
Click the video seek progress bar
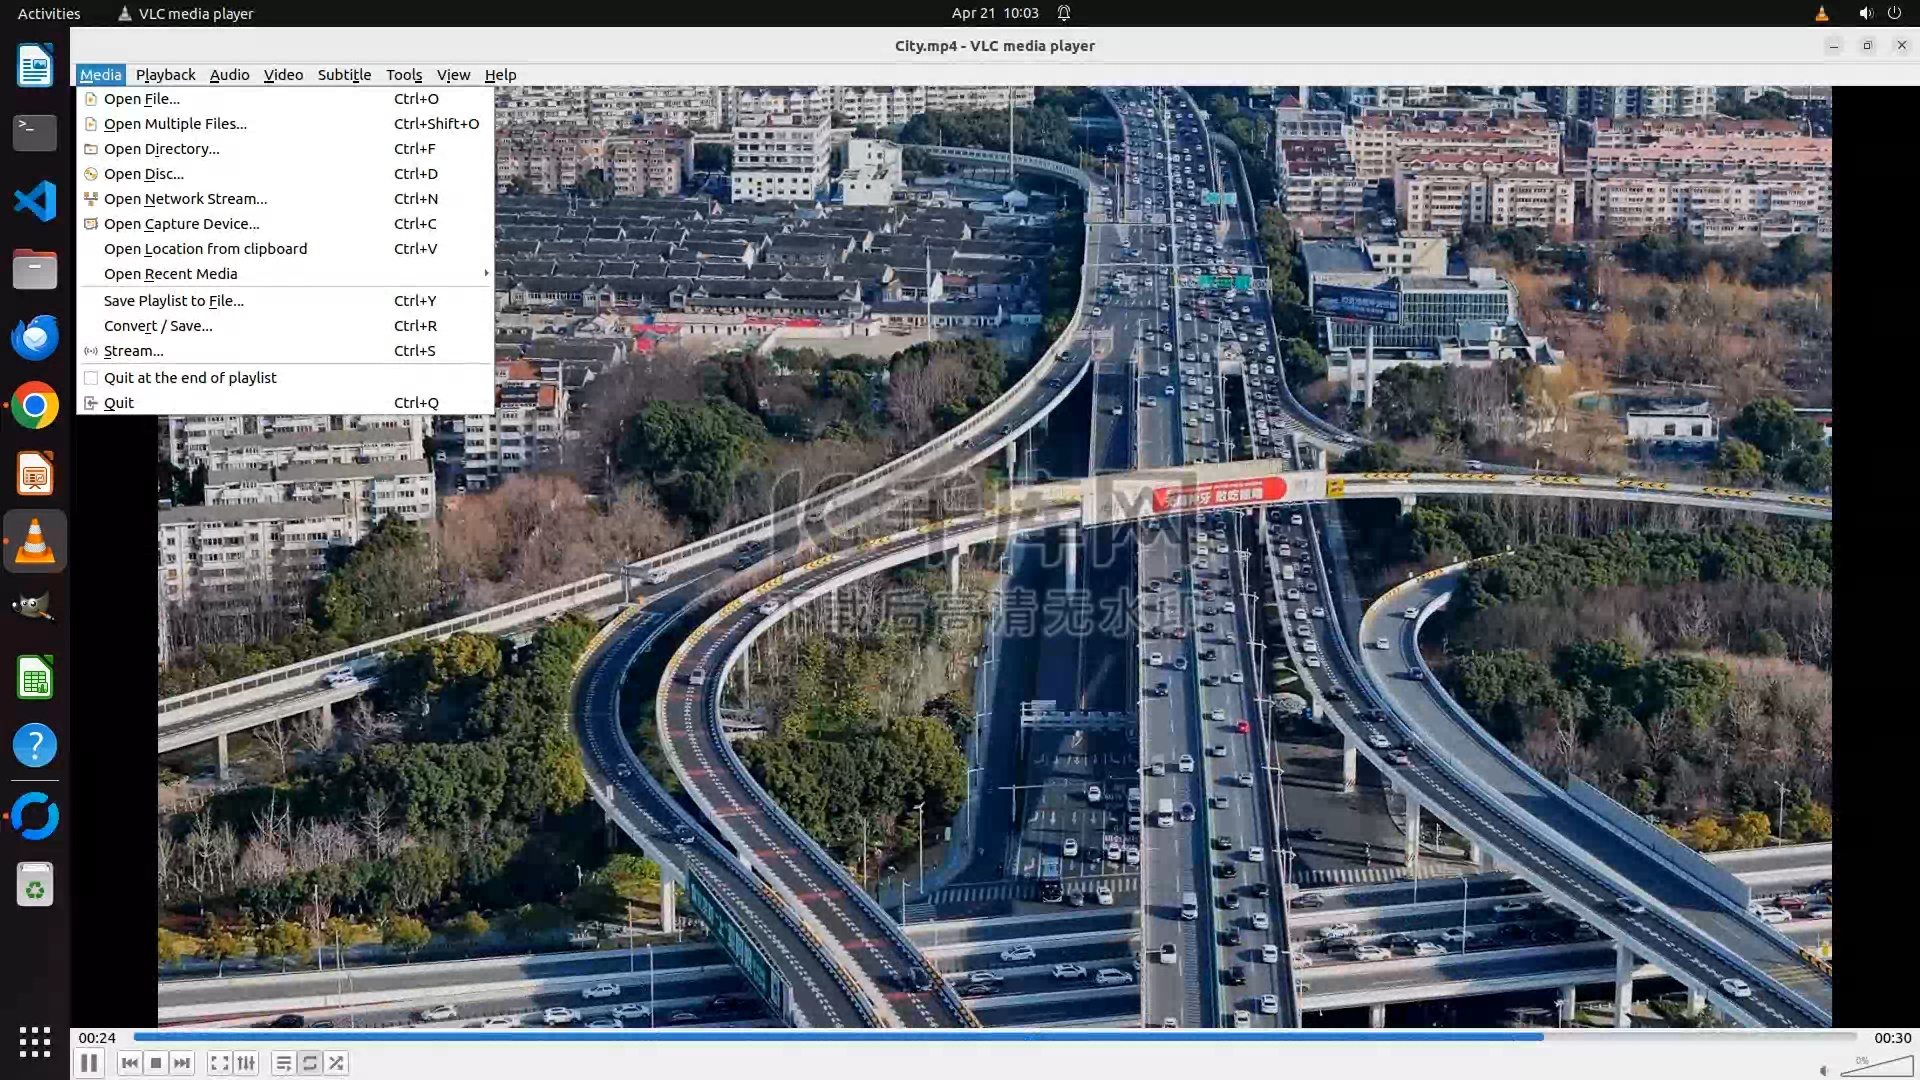click(994, 1037)
